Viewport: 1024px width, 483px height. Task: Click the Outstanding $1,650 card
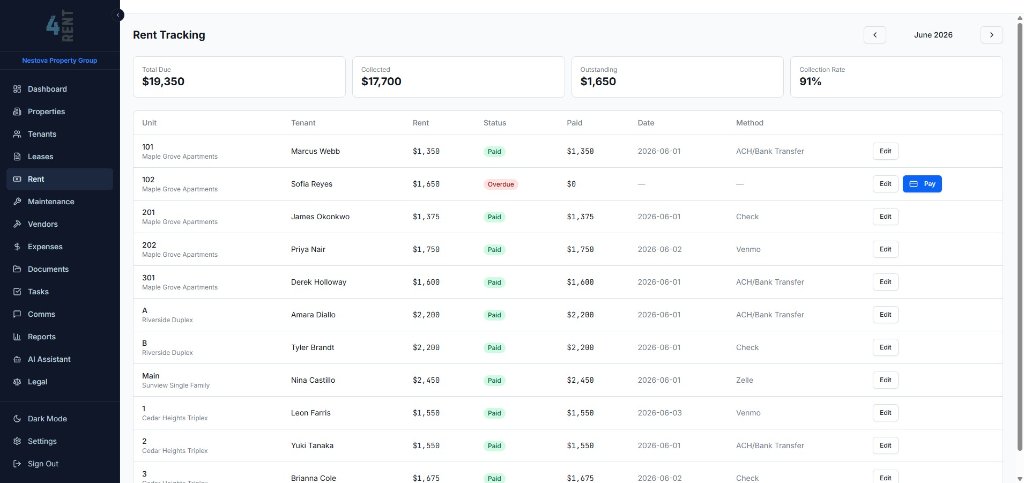click(x=677, y=77)
